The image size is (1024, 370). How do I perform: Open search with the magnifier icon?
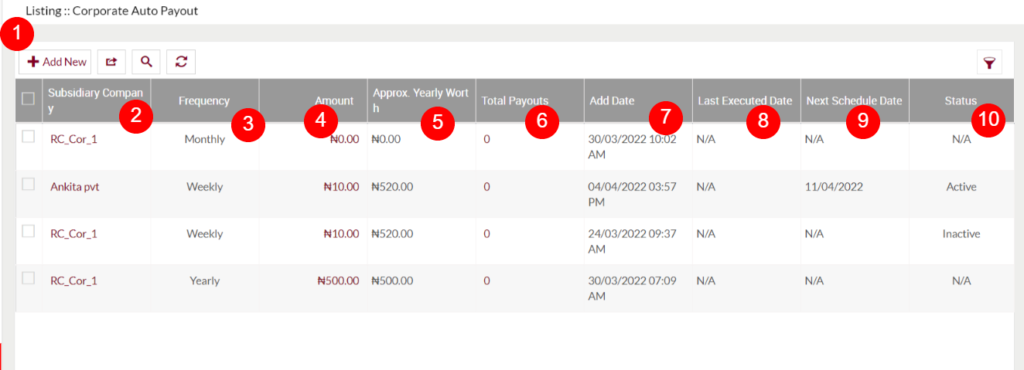(146, 62)
